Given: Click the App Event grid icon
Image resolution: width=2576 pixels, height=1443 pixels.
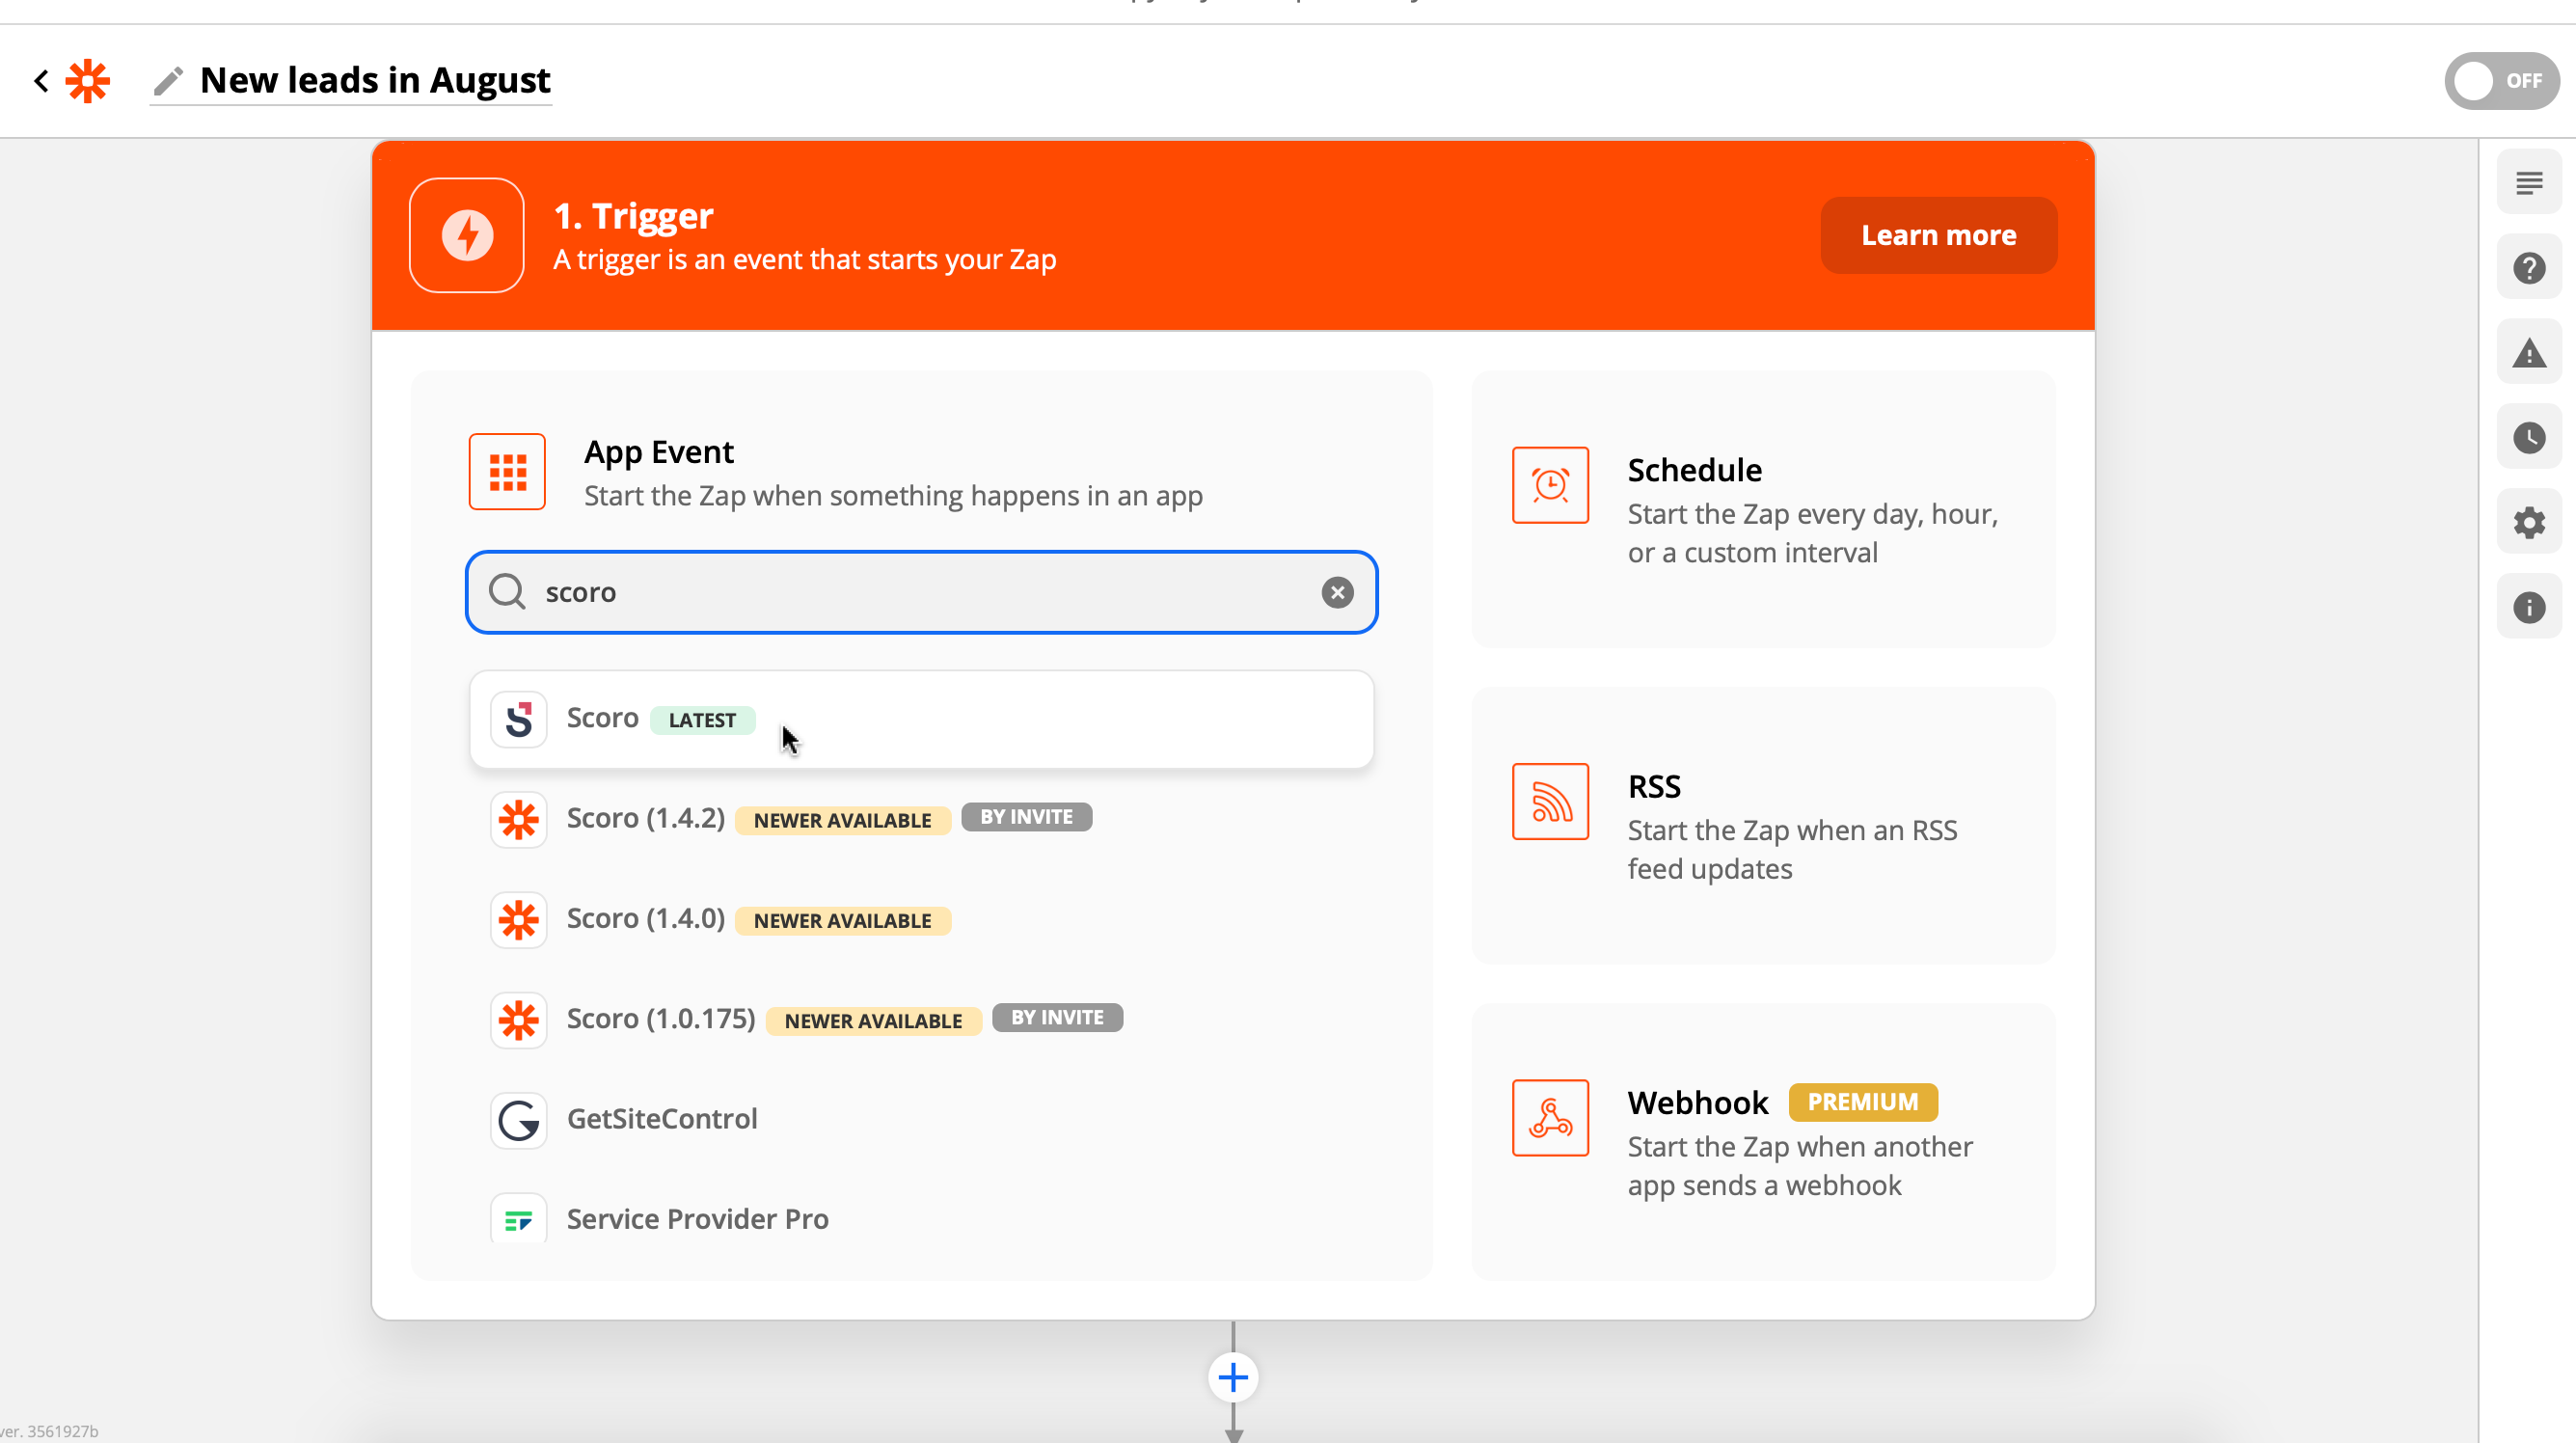Looking at the screenshot, I should [x=507, y=472].
